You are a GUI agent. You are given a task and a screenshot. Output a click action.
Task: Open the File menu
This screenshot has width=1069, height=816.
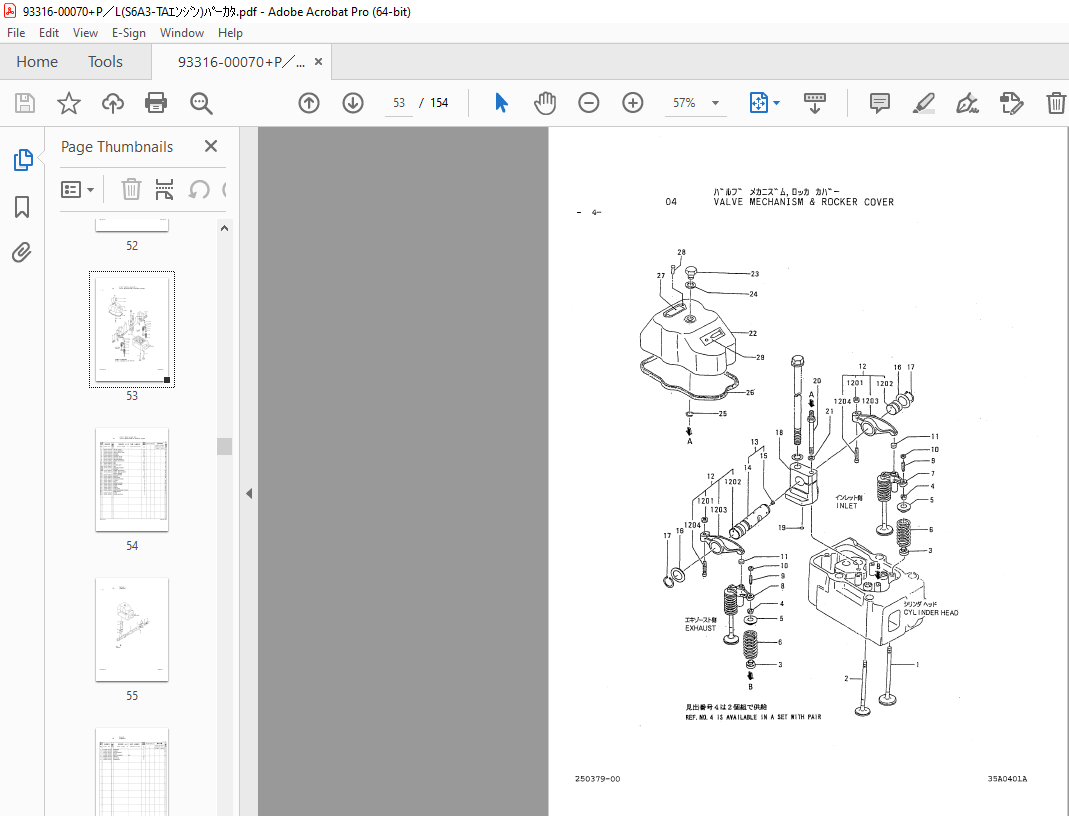click(x=16, y=33)
